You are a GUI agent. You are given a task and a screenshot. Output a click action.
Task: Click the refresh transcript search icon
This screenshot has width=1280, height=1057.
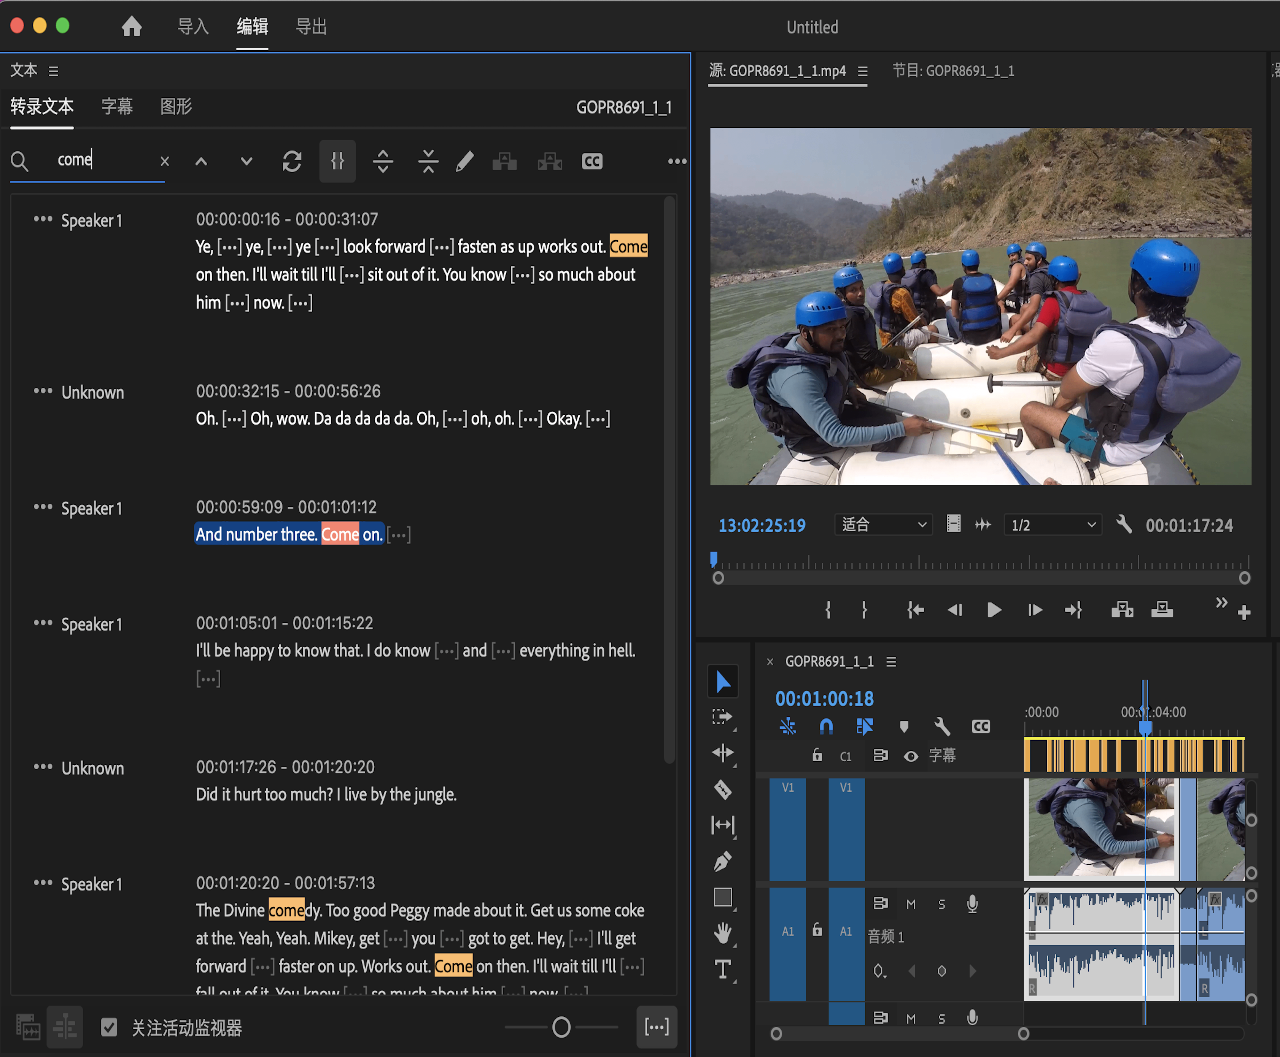[292, 161]
